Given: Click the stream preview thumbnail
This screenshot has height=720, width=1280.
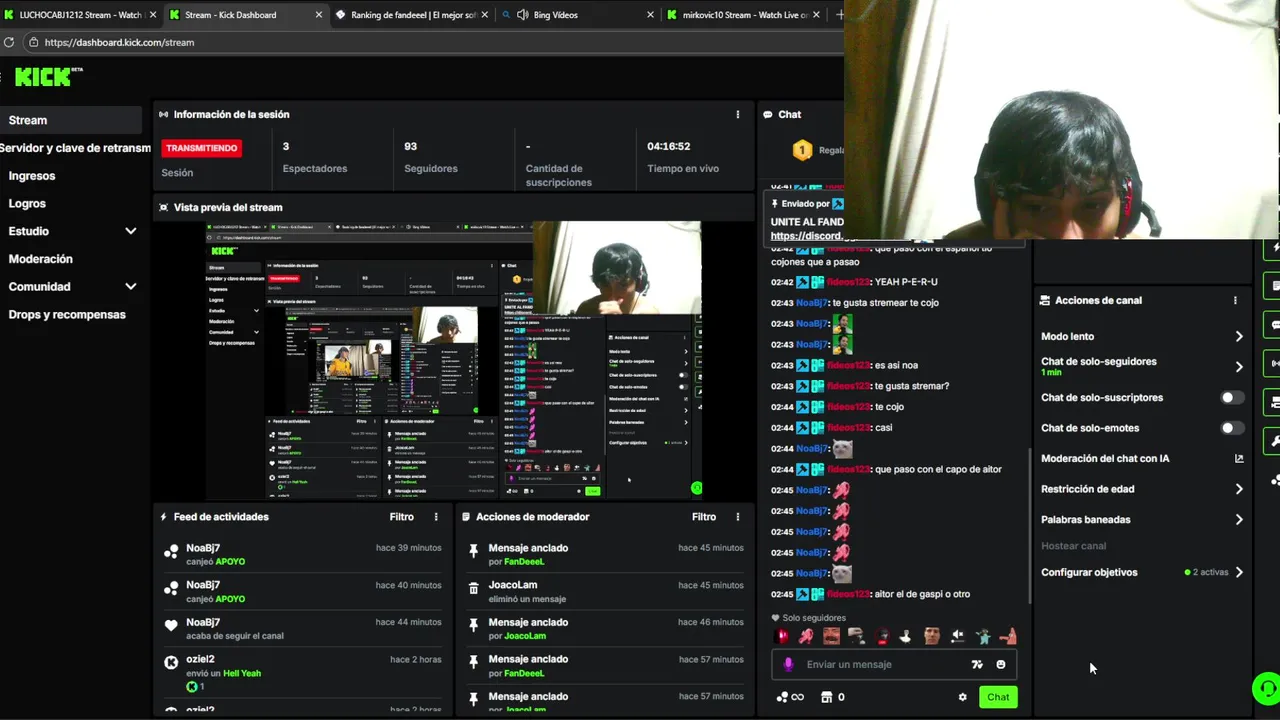Looking at the screenshot, I should (x=454, y=360).
